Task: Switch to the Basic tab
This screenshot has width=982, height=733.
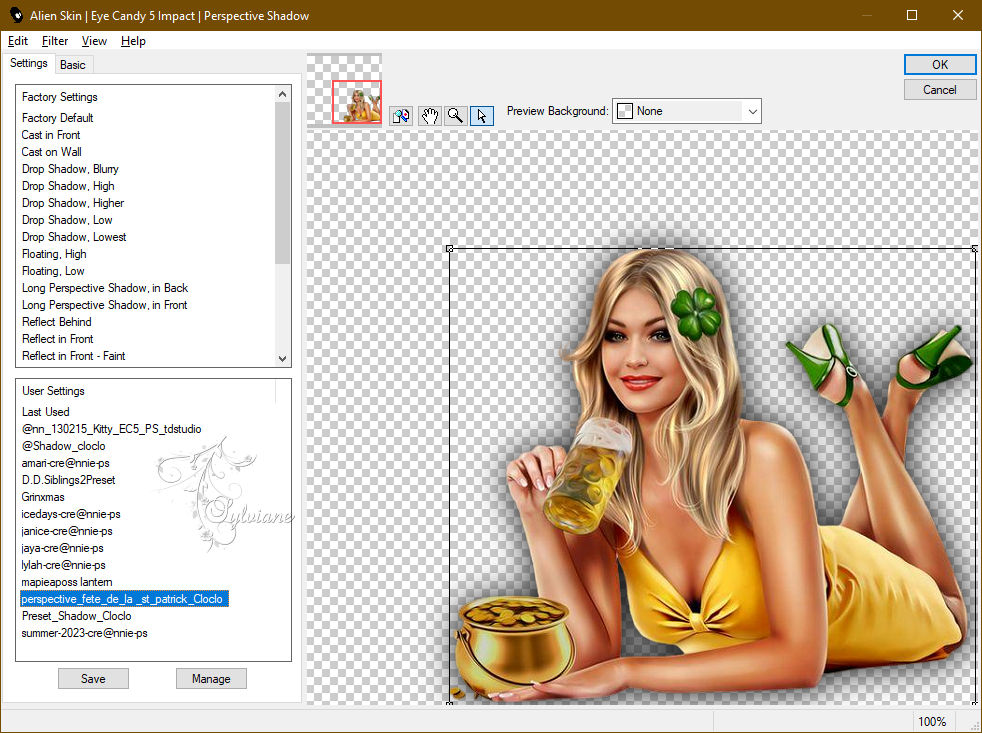Action: 73,65
